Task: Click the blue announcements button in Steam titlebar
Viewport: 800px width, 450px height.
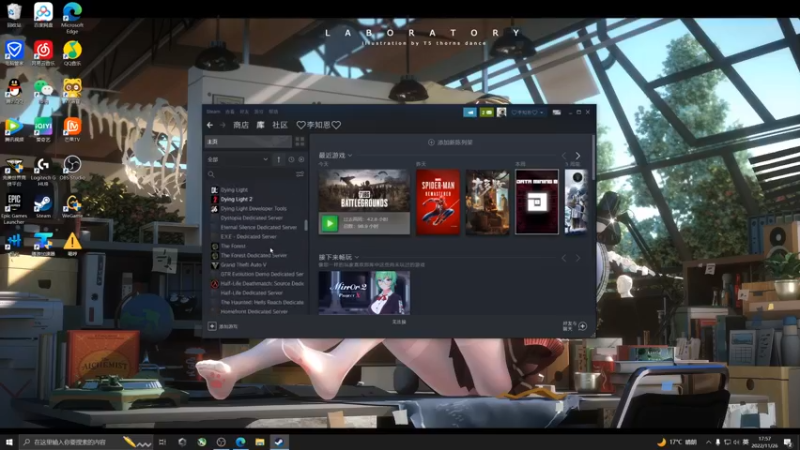Action: click(x=470, y=112)
